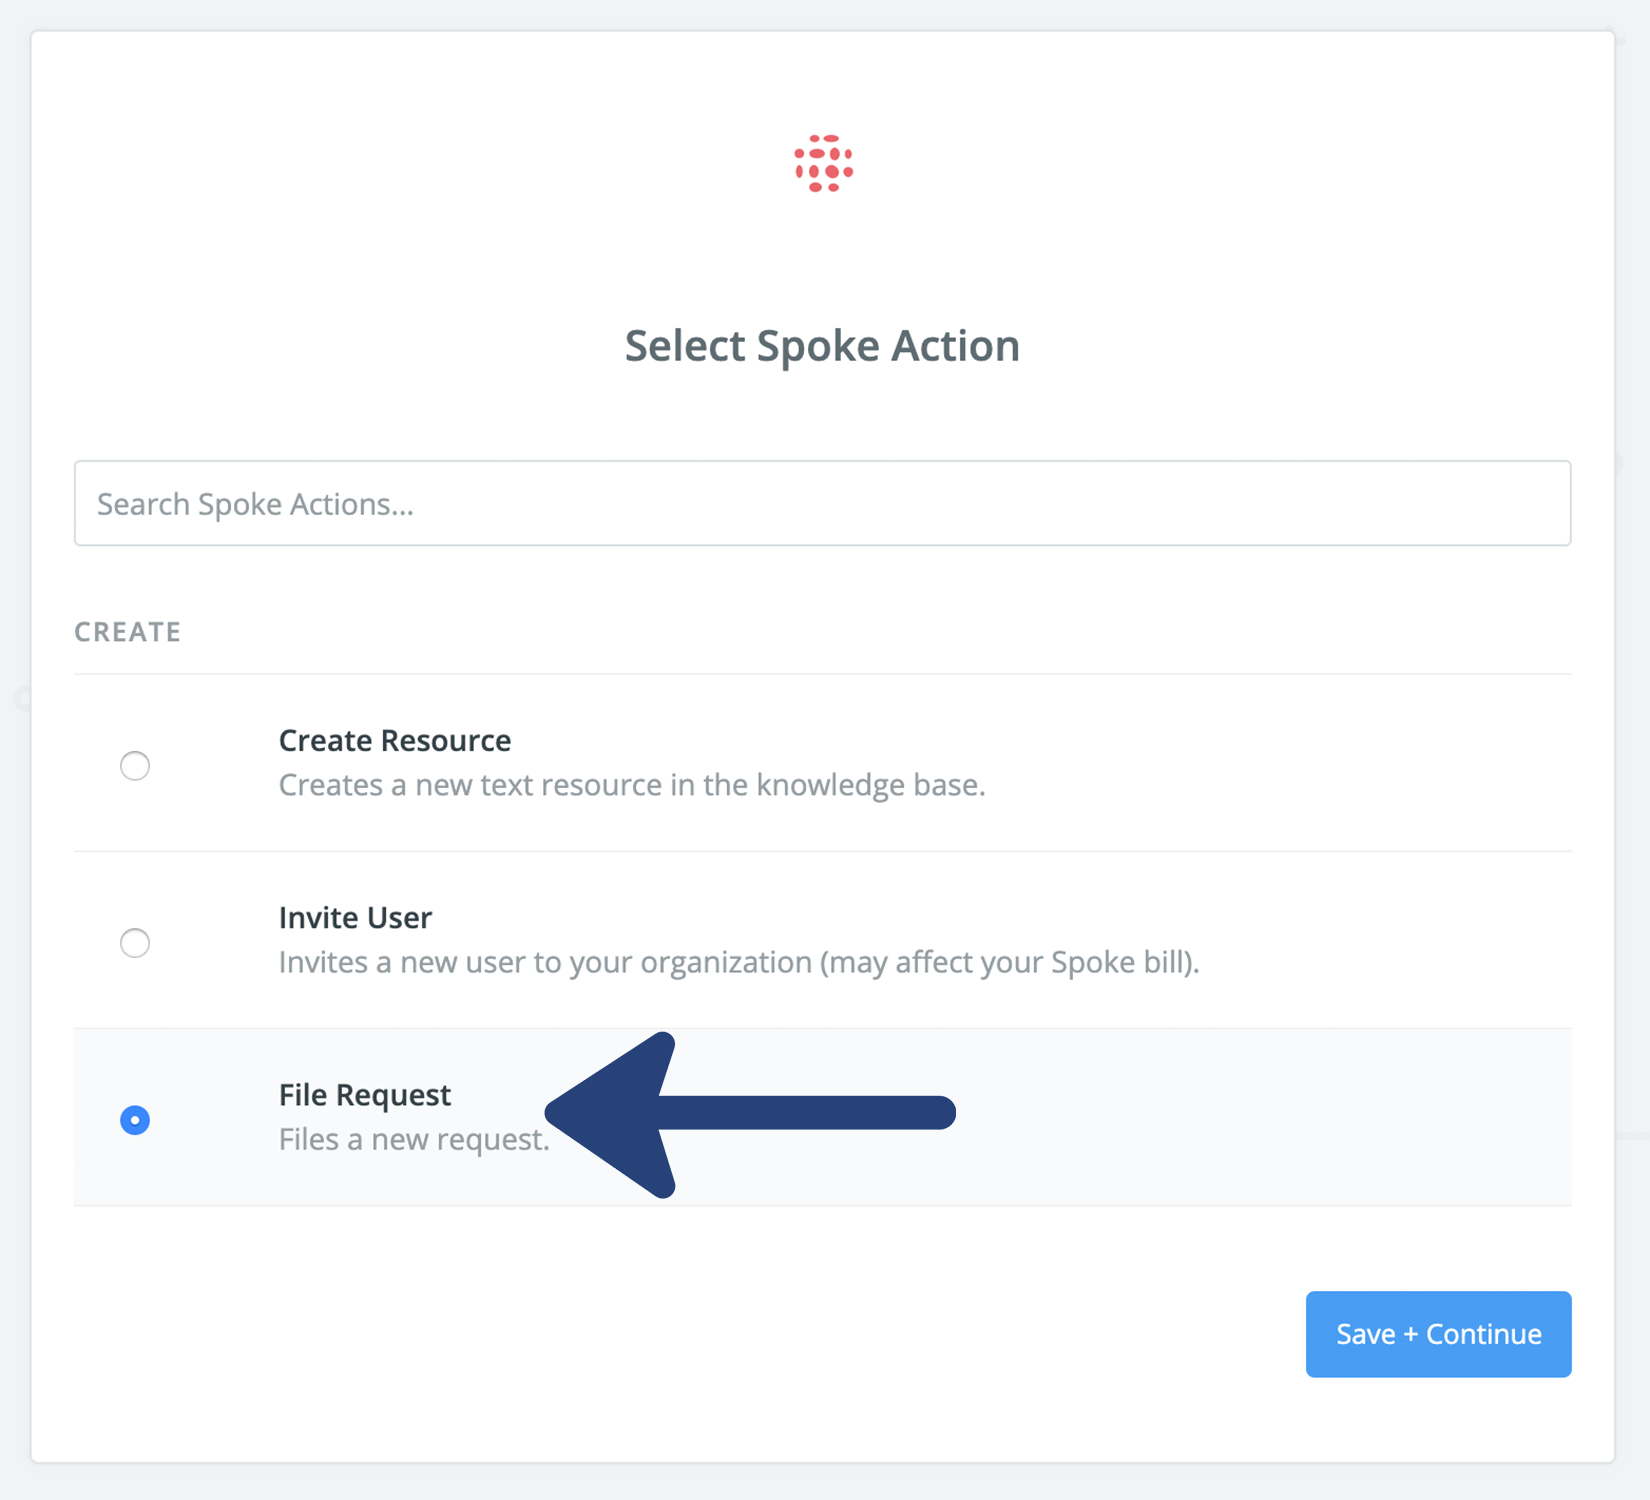
Task: Click the 'Creates a new text resource' description
Action: coord(632,785)
